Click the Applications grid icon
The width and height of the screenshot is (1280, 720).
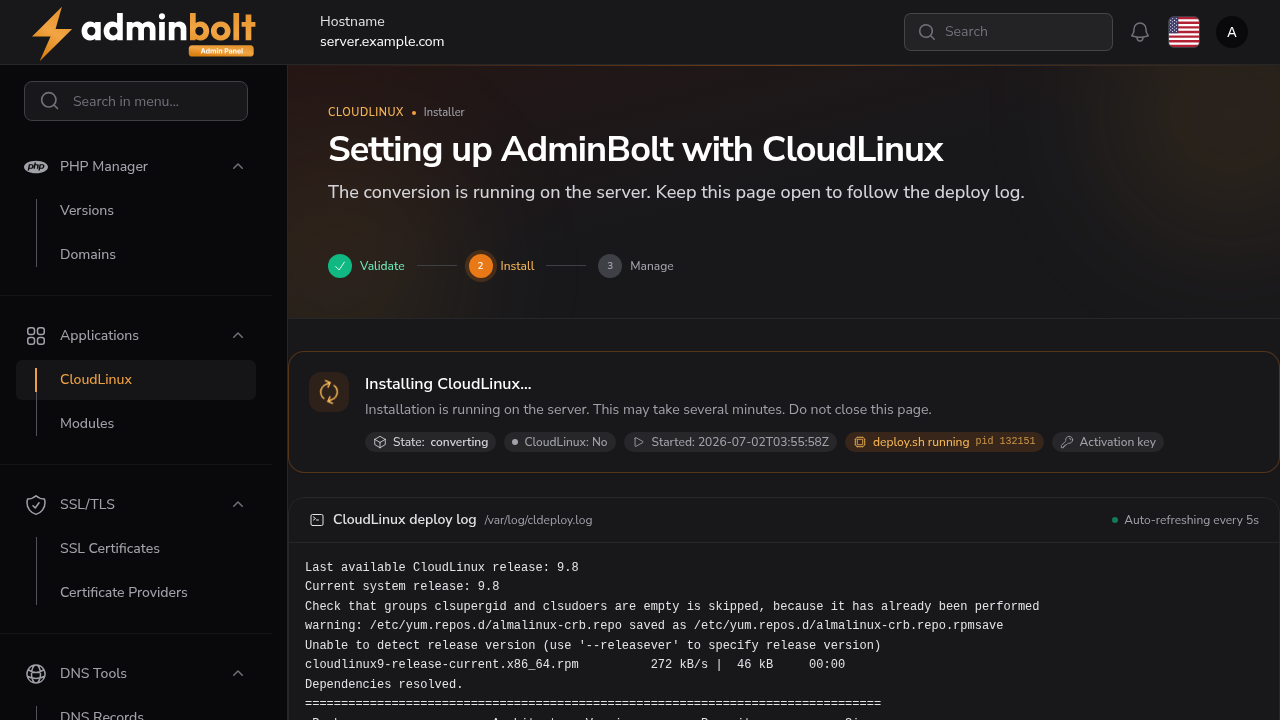pos(36,335)
